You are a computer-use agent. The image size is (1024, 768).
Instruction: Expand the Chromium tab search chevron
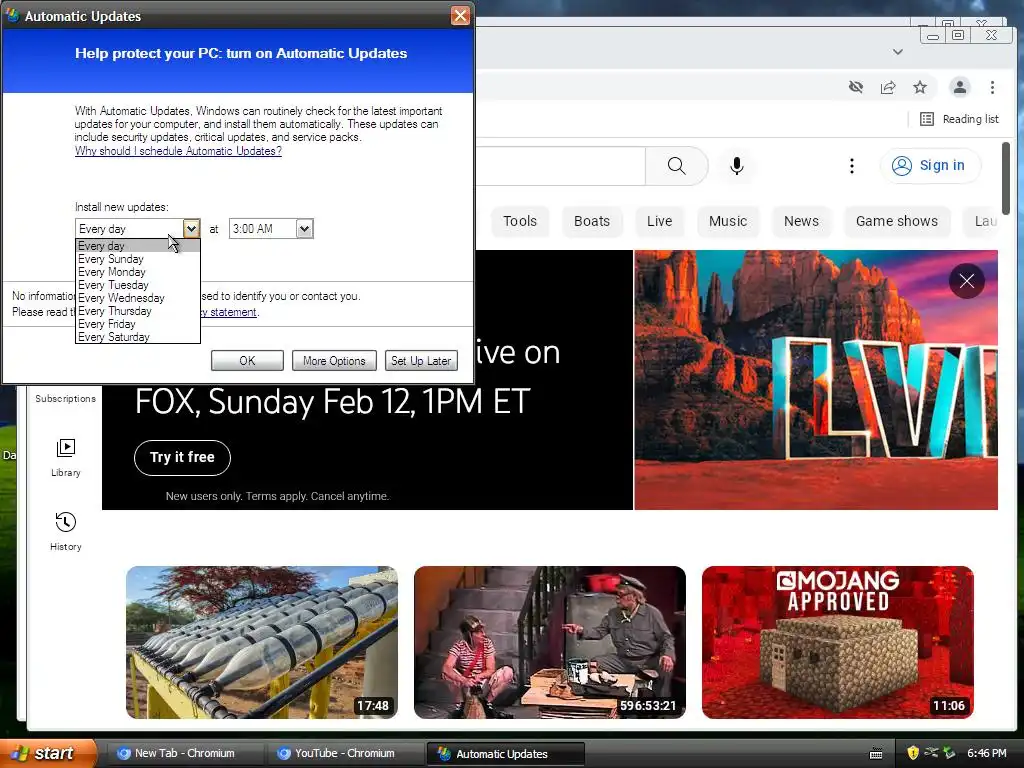pyautogui.click(x=898, y=52)
